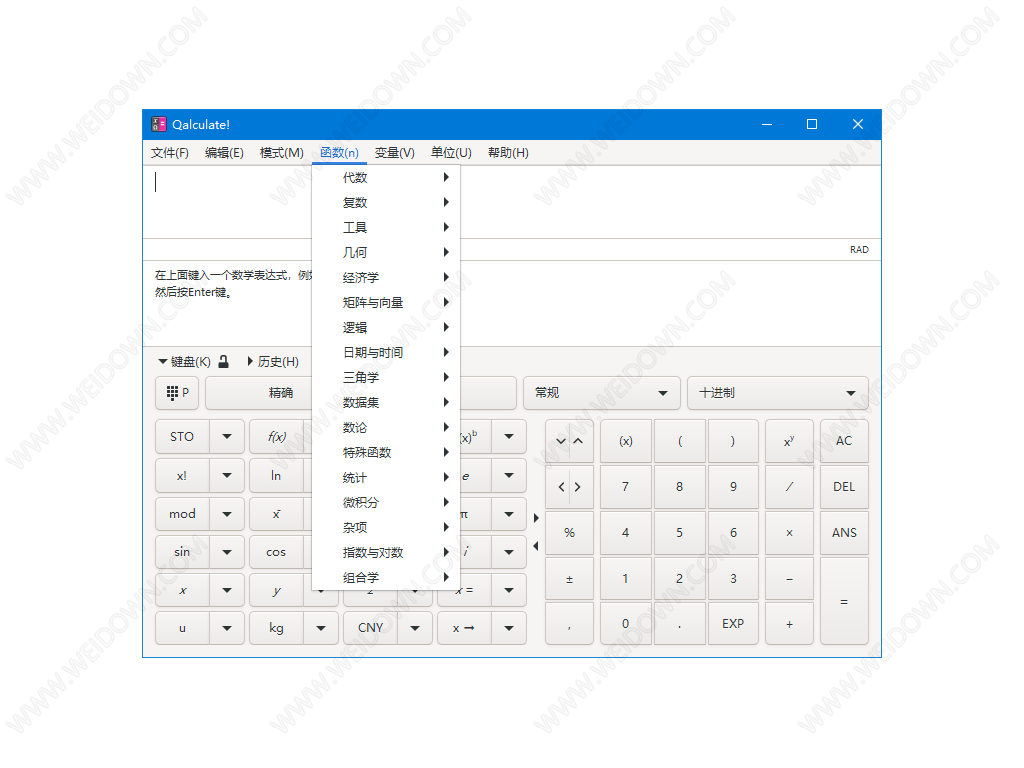
Task: Open 常规 number format combo box
Action: [601, 392]
